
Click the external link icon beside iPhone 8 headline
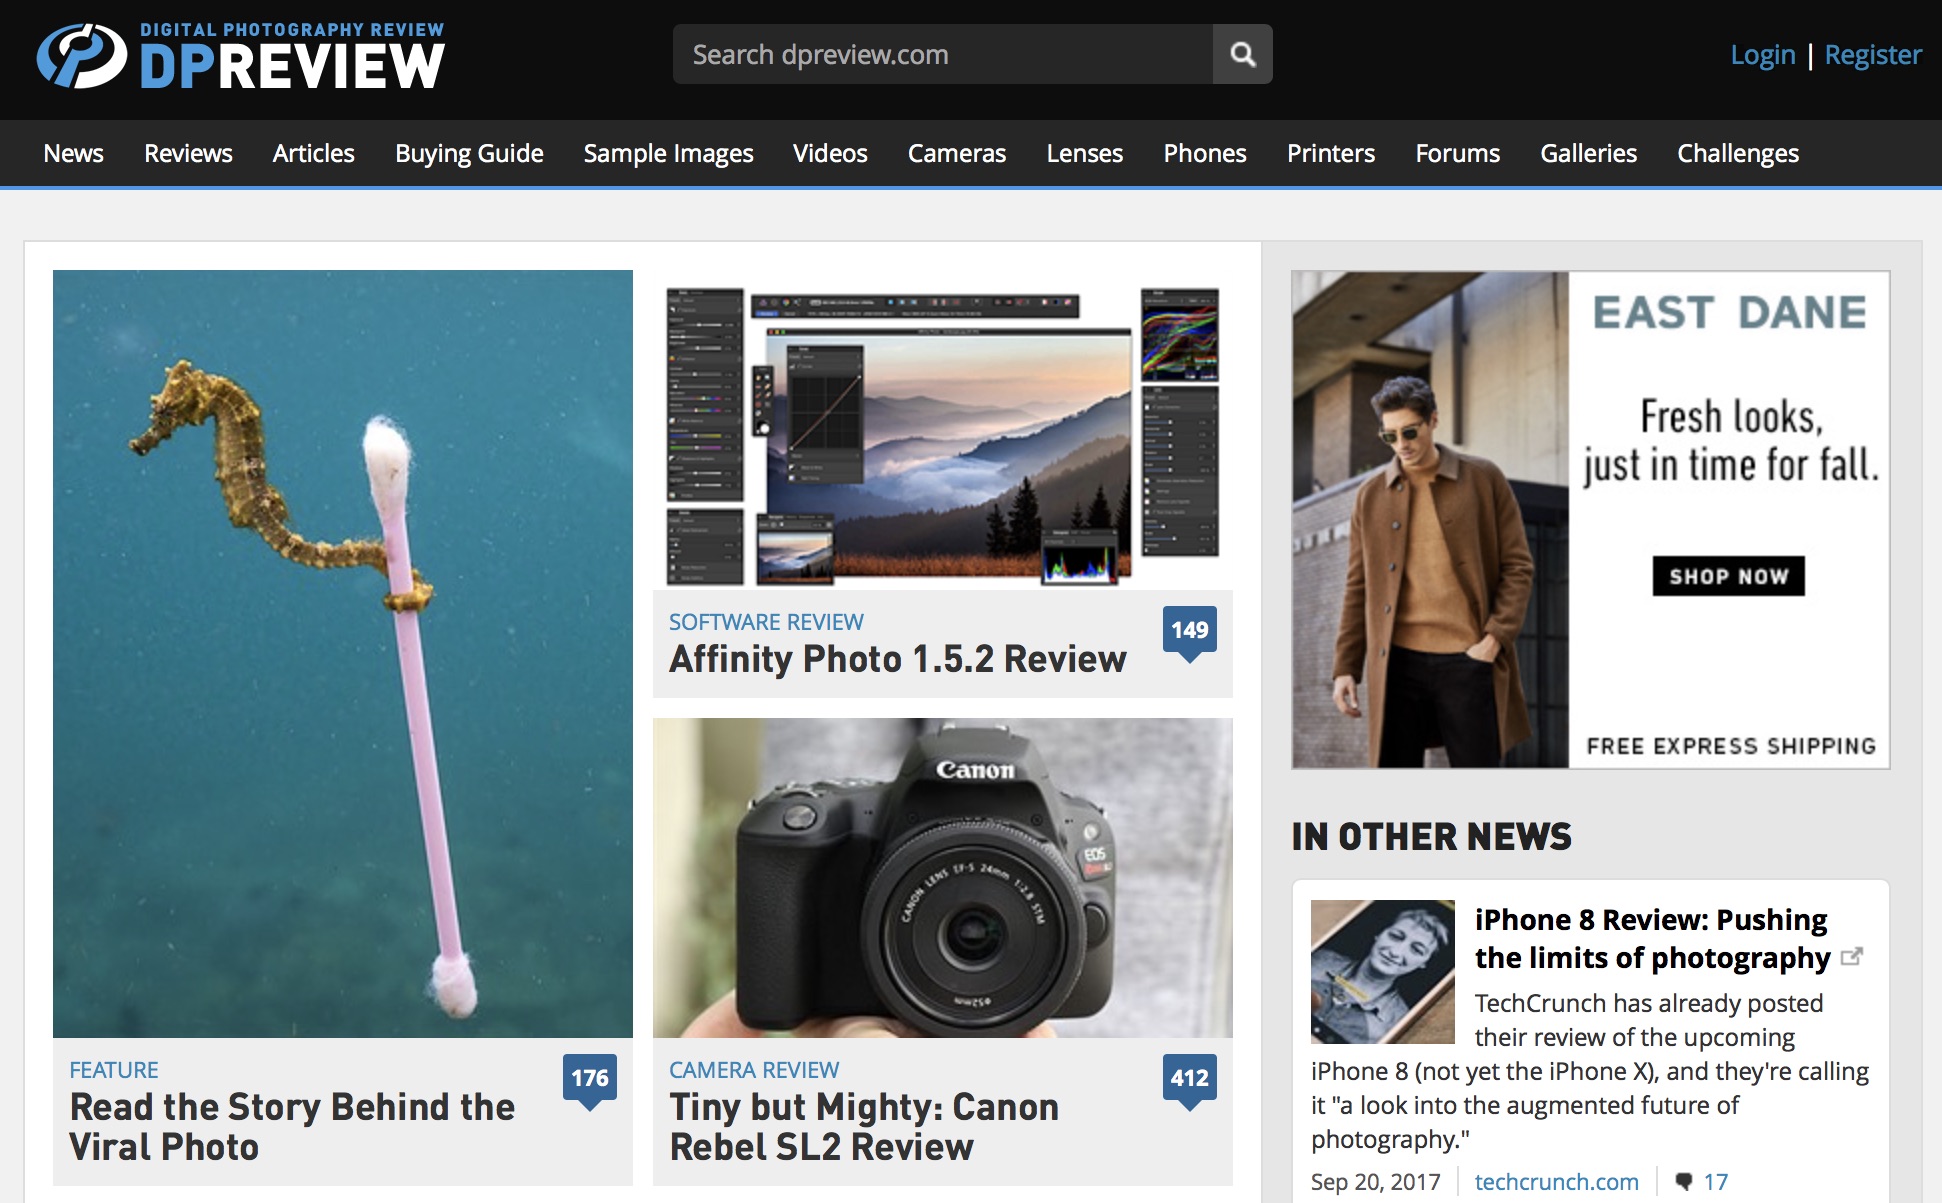point(1851,957)
